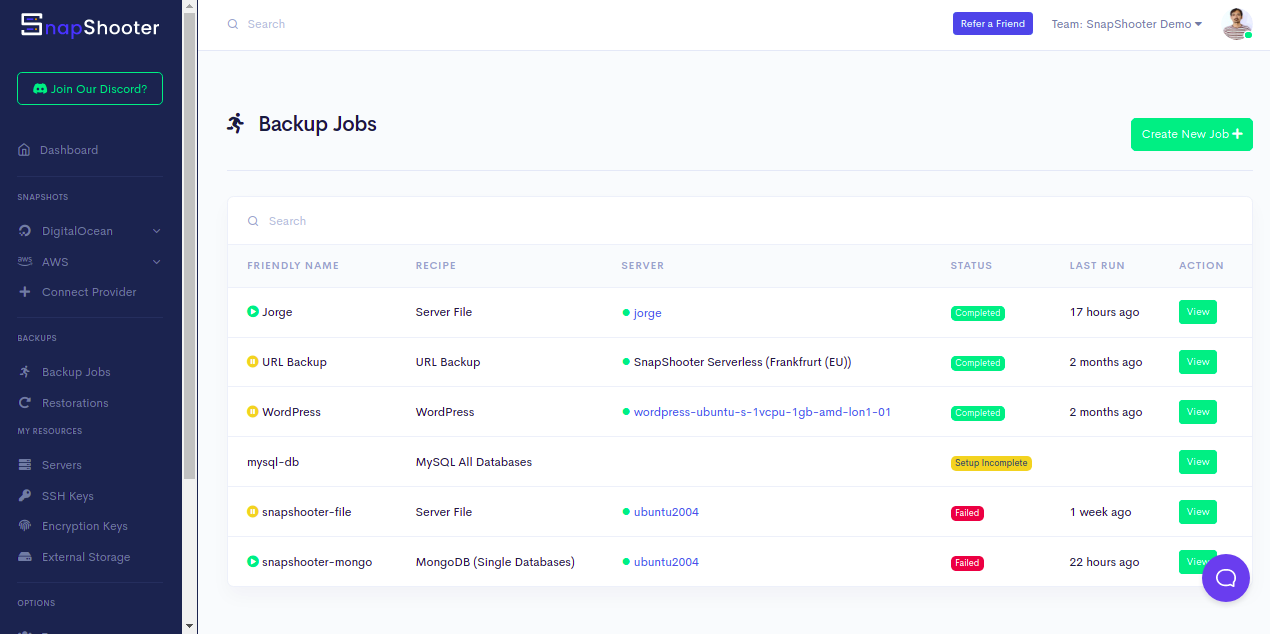Click the sidebar scrollbar down arrow
This screenshot has height=634, width=1270.
(x=190, y=626)
